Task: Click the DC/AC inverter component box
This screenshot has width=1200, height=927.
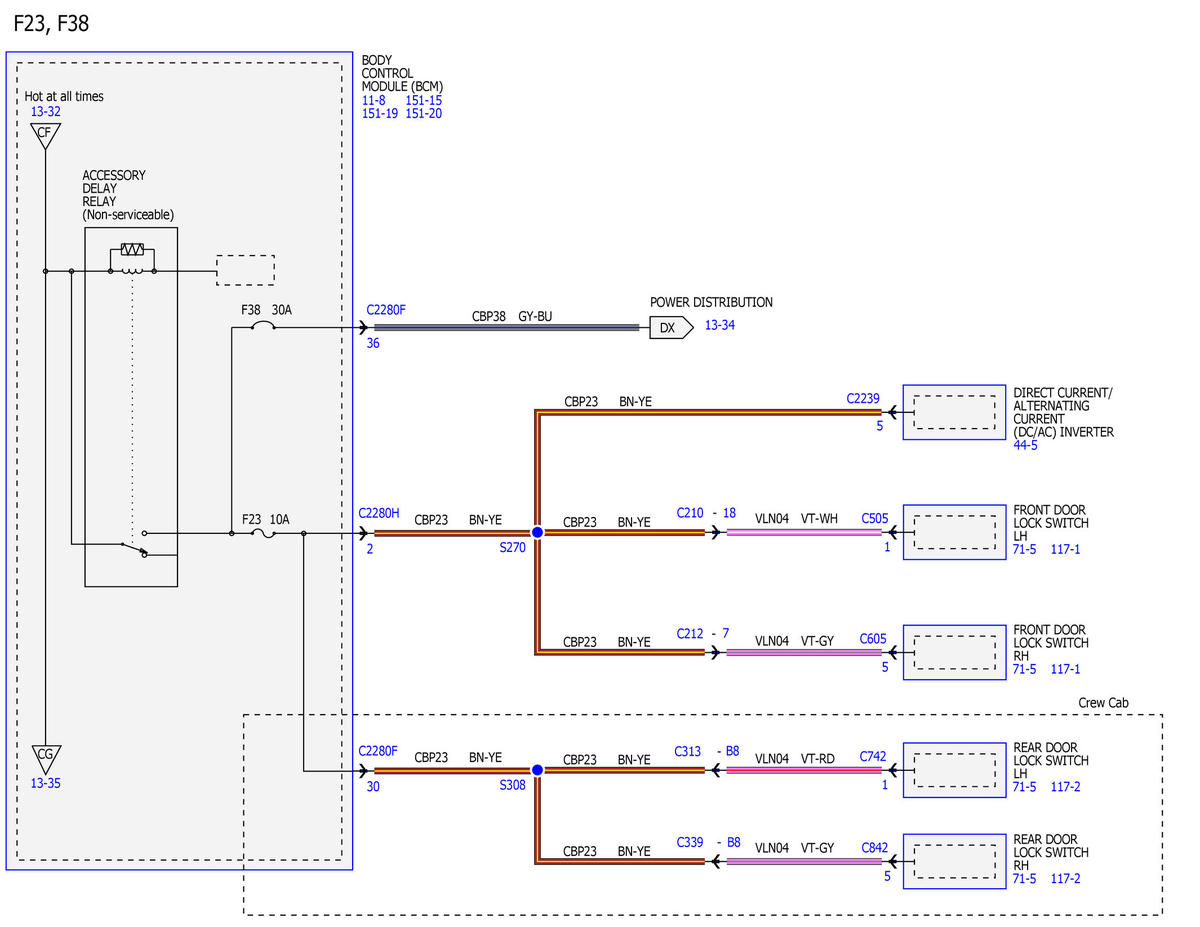Action: tap(955, 412)
